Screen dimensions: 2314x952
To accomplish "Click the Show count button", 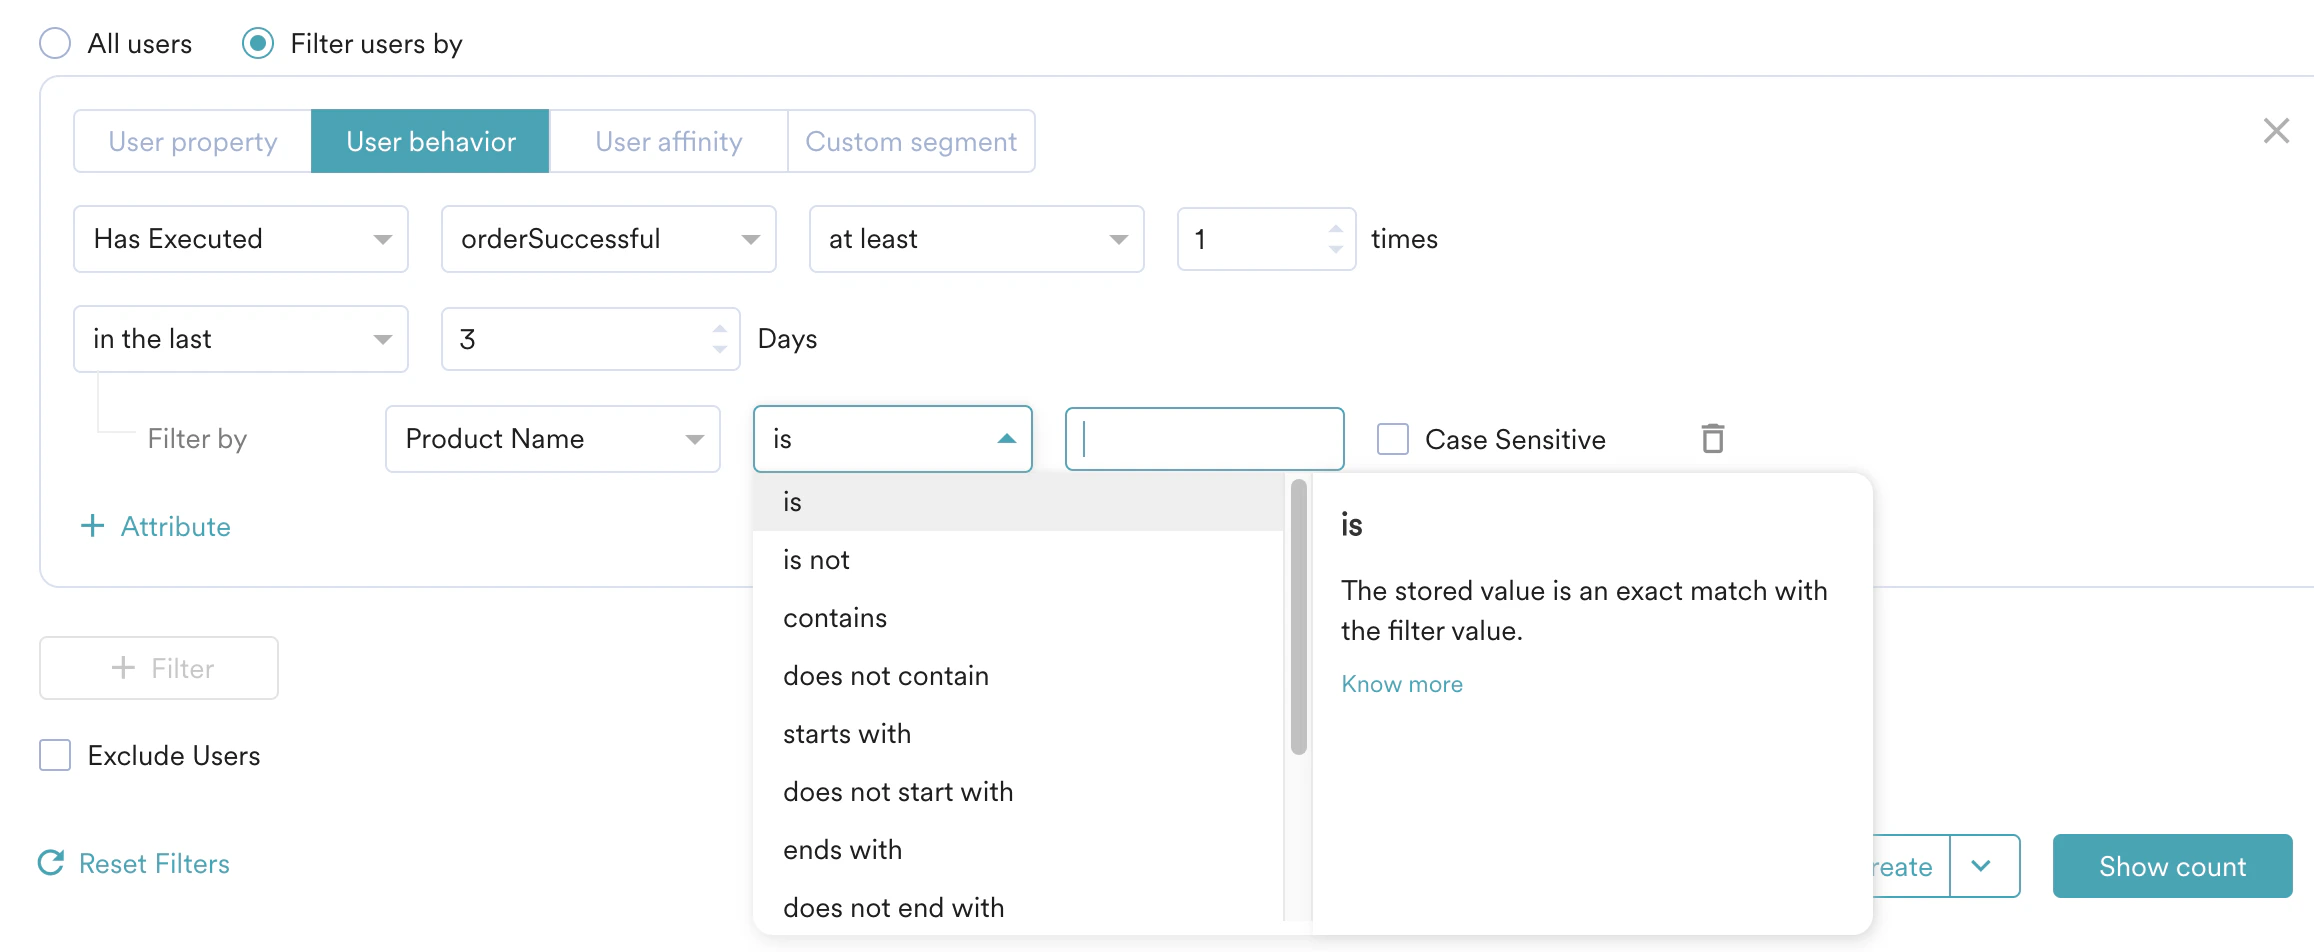I will (2171, 865).
